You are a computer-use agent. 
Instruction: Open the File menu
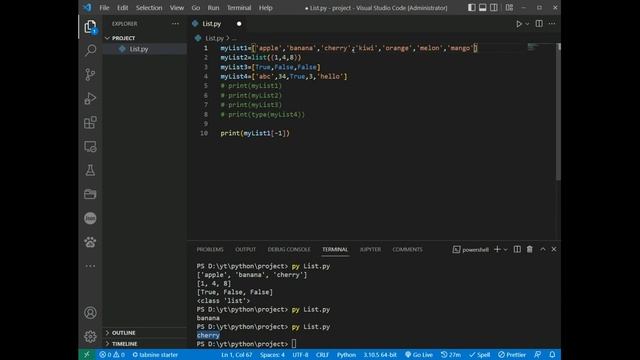click(x=104, y=8)
